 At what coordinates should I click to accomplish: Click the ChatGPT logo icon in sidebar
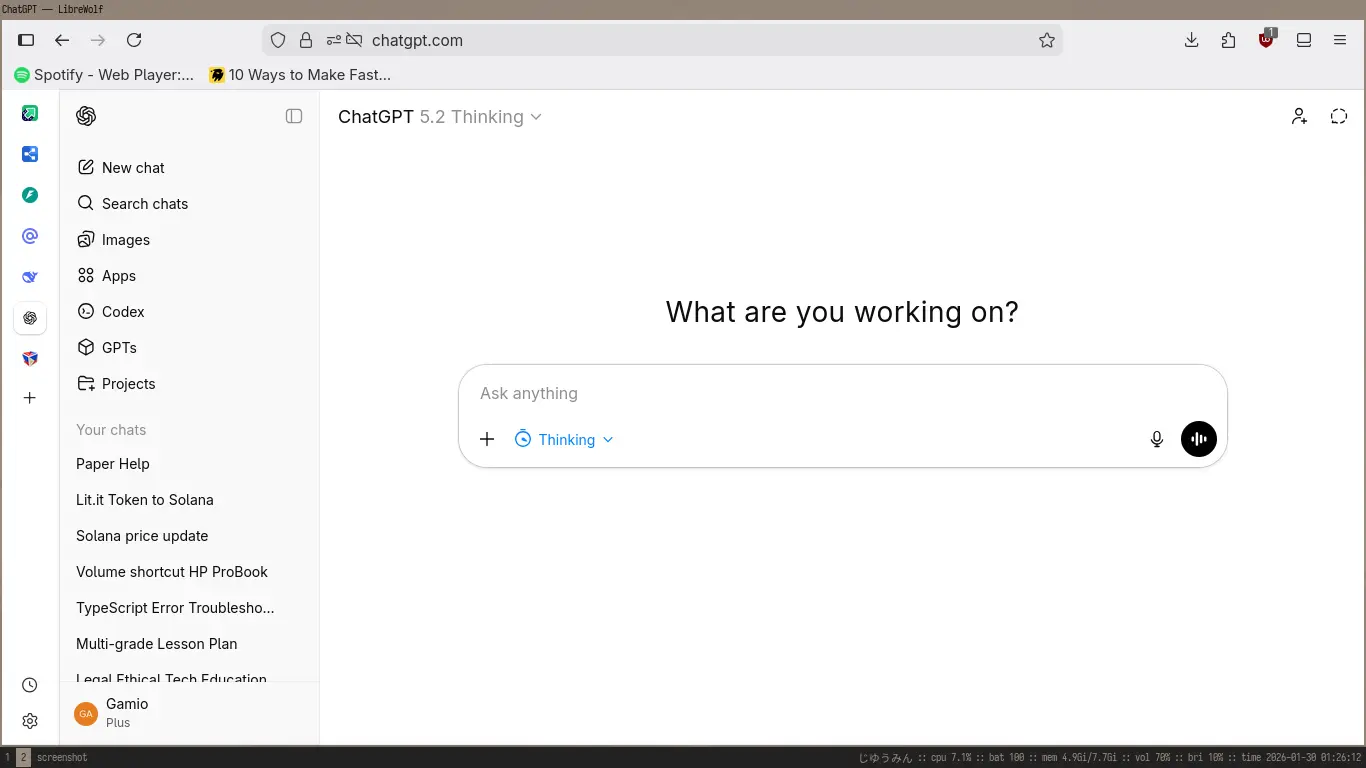(86, 116)
